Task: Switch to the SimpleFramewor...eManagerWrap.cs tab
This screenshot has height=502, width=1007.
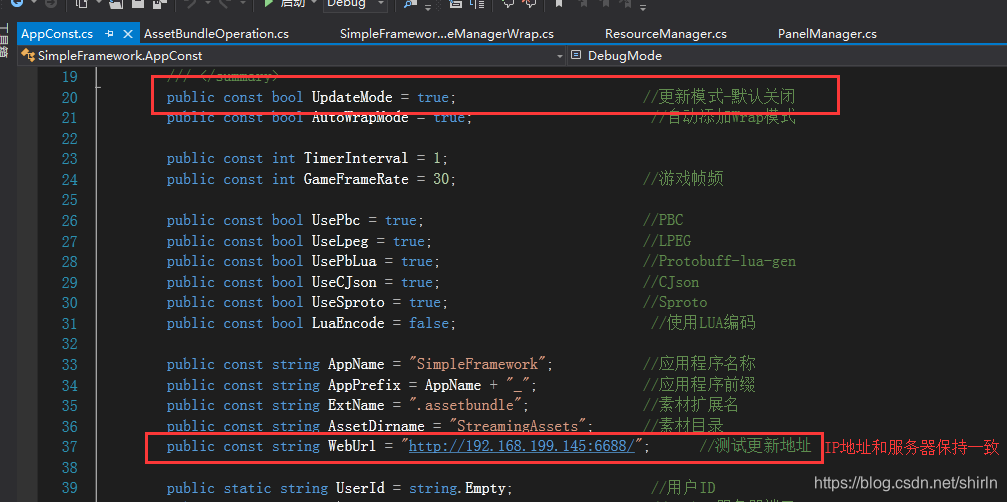Action: pos(447,34)
